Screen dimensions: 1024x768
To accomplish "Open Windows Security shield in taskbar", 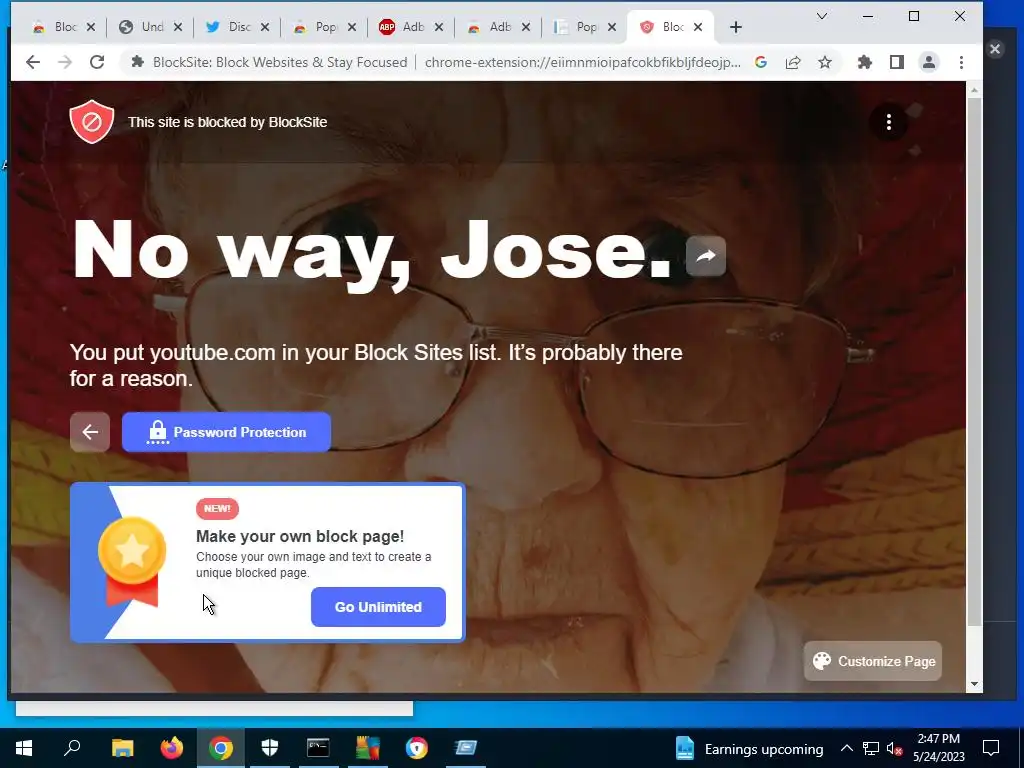I will [x=270, y=748].
